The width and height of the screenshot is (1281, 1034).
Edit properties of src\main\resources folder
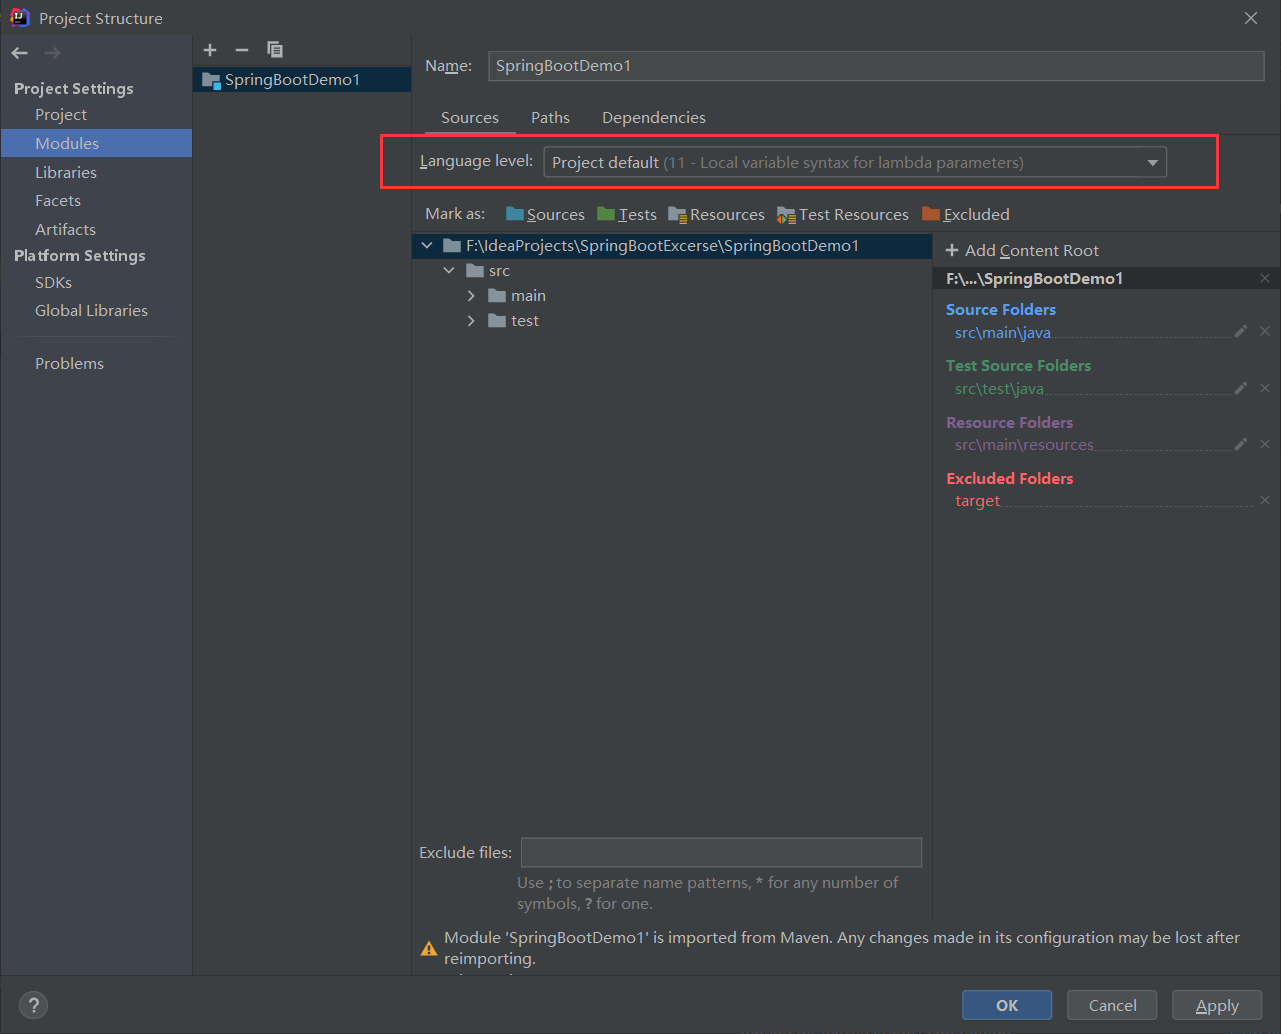1241,444
